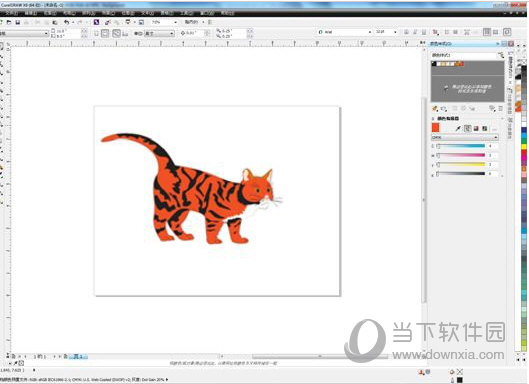
Task: Click the last icon on the text property bar
Action: point(507,32)
